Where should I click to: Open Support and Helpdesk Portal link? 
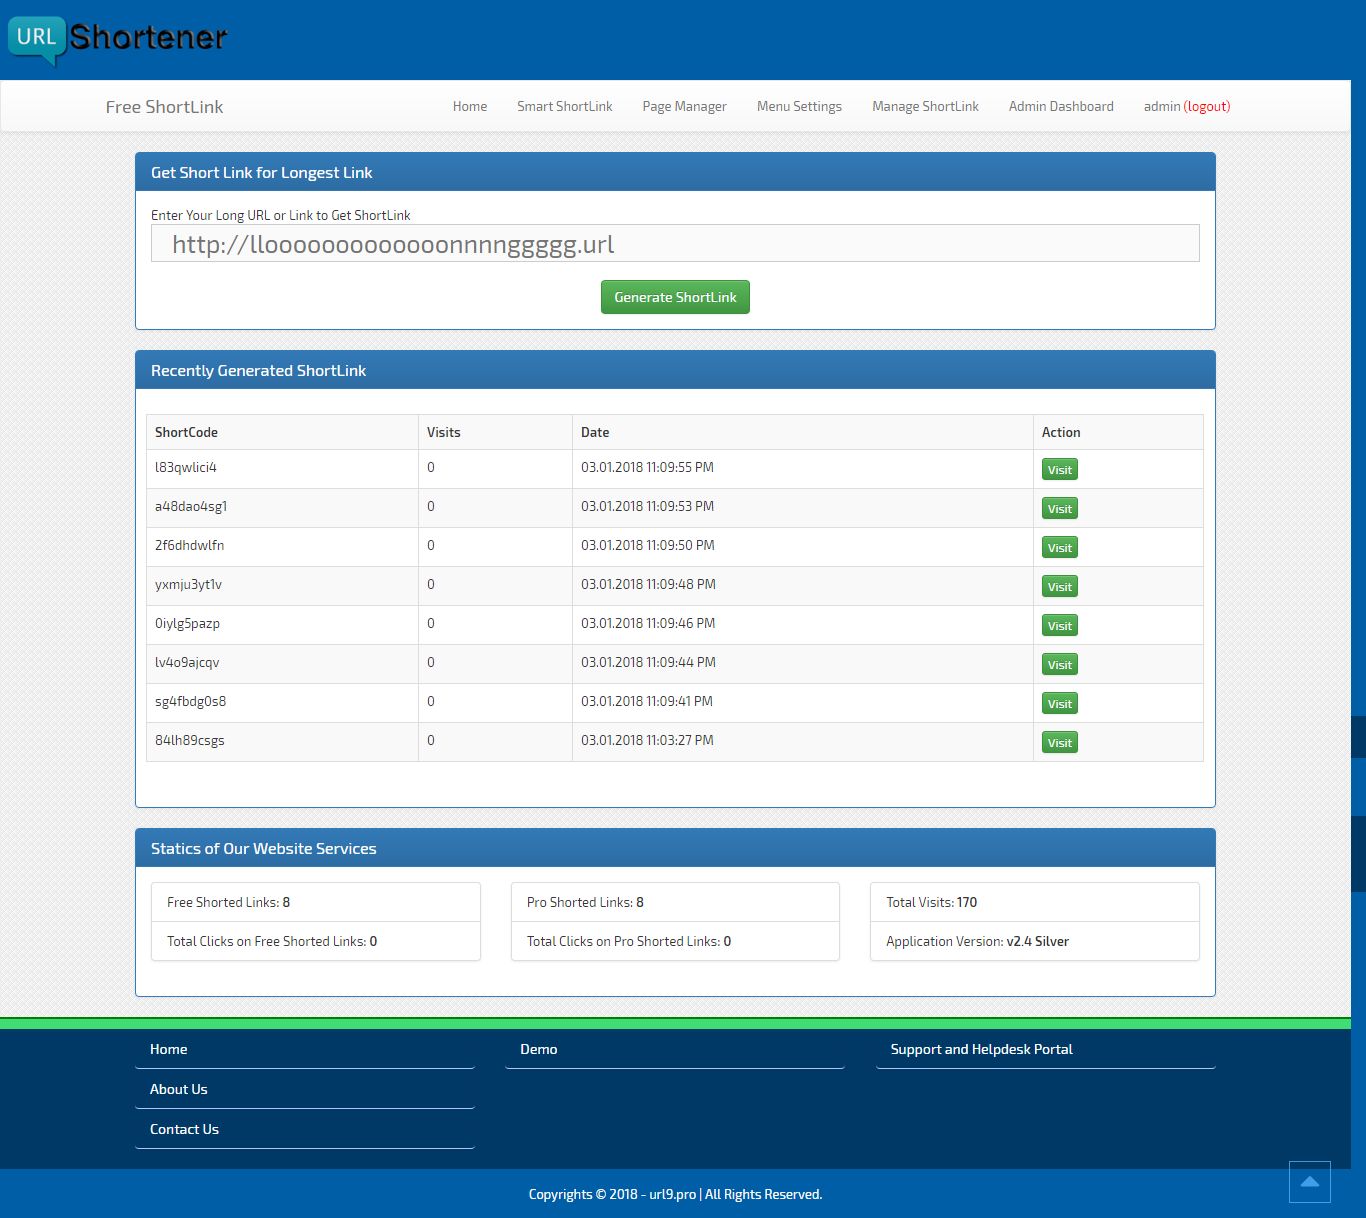pos(980,1049)
